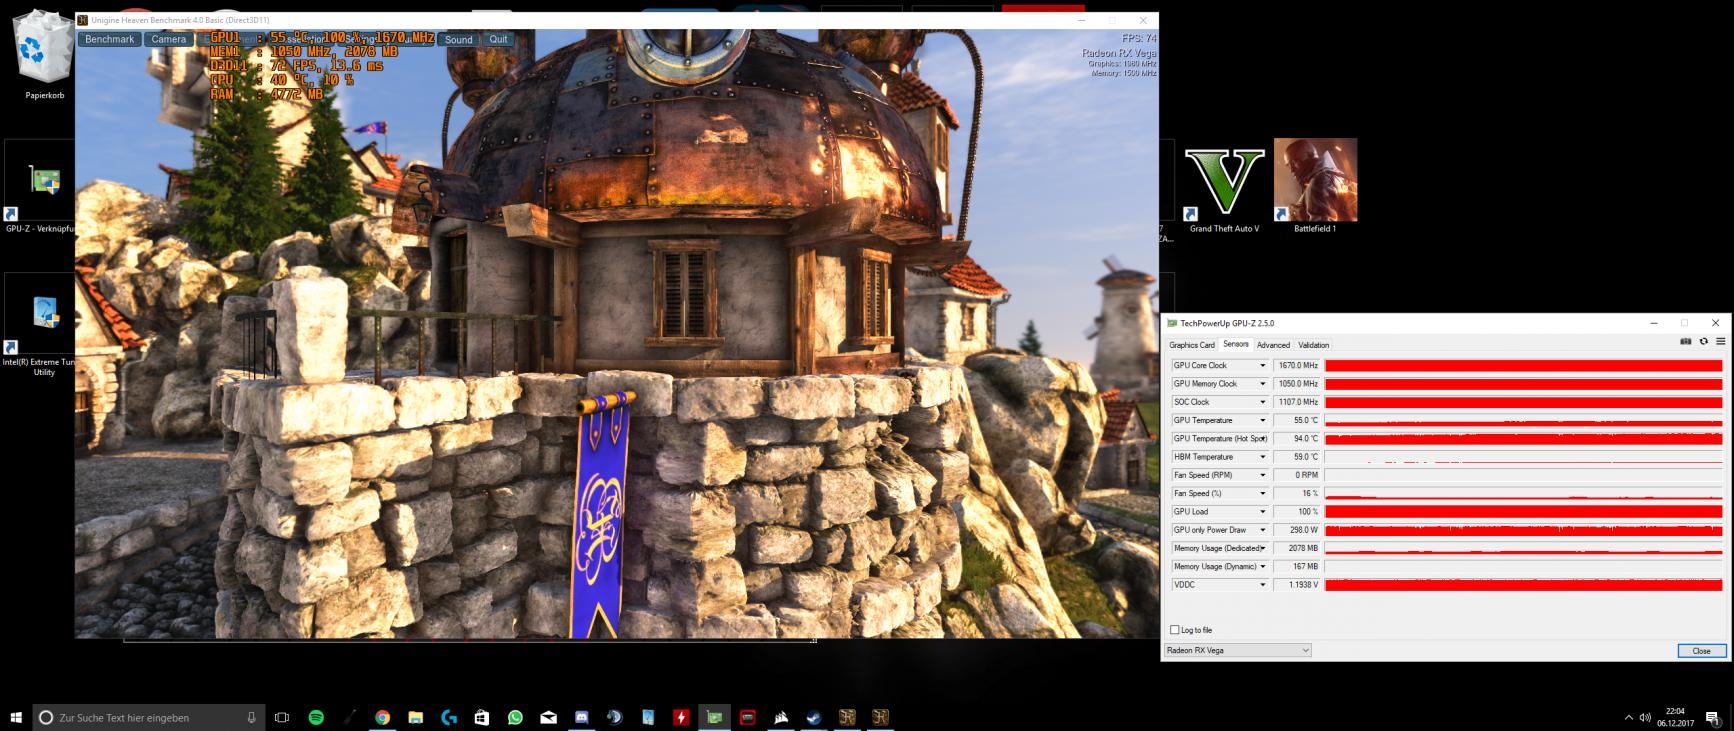Switch to GPU-Z green taskbar icon

714,717
